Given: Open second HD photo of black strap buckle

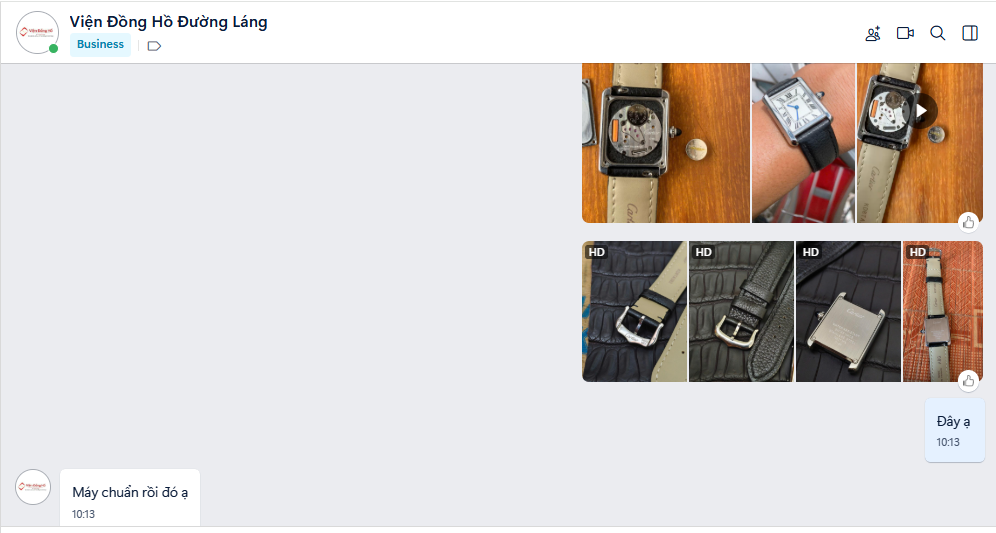Looking at the screenshot, I should point(741,311).
